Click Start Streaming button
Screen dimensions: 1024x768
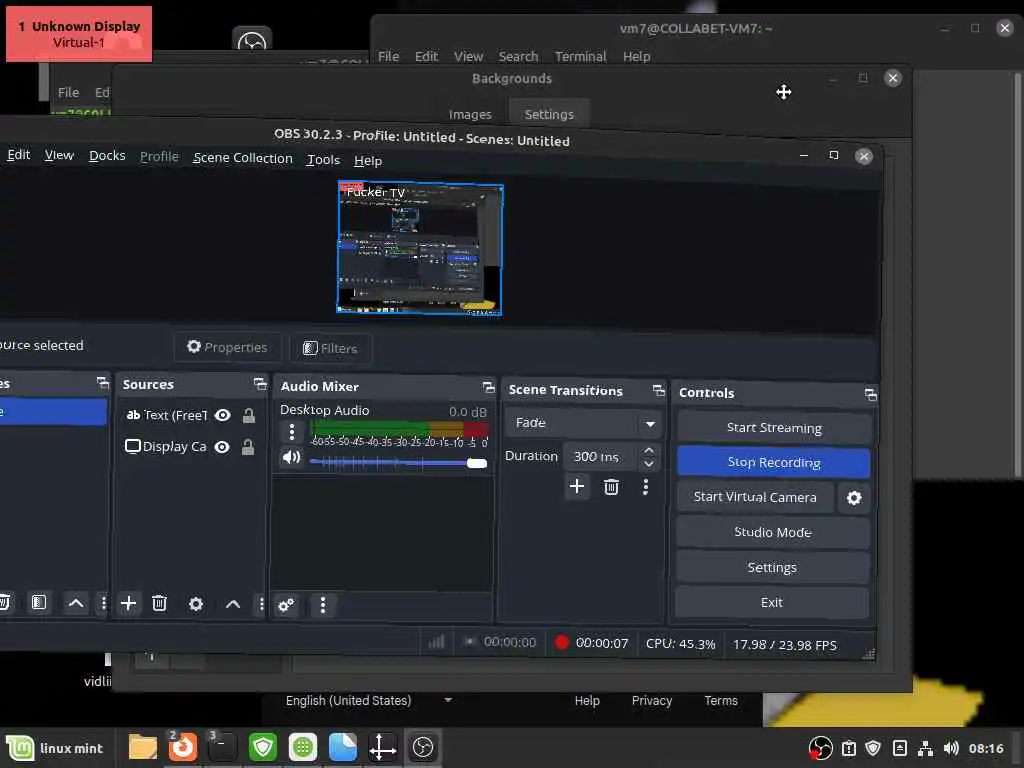coord(774,428)
